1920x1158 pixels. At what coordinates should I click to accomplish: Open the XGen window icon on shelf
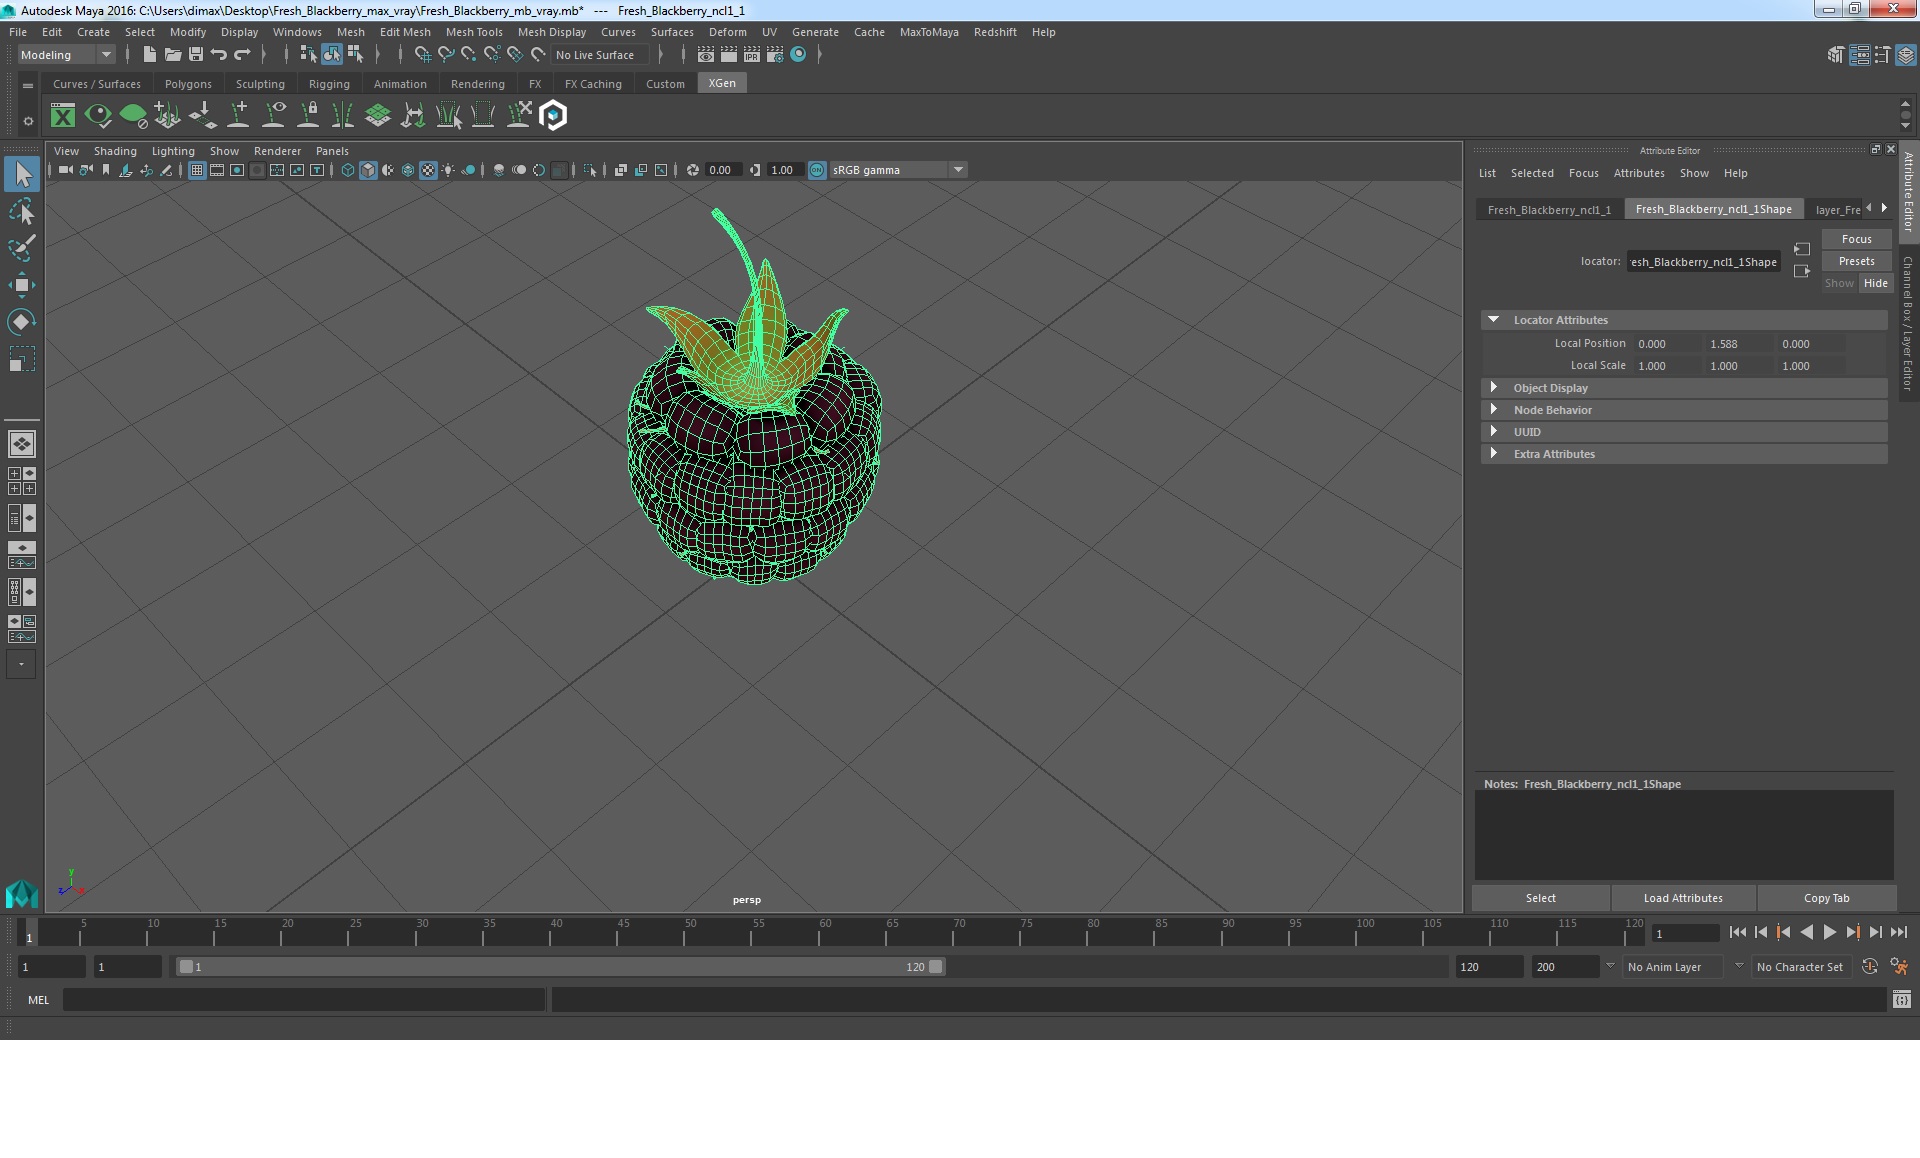[x=63, y=116]
